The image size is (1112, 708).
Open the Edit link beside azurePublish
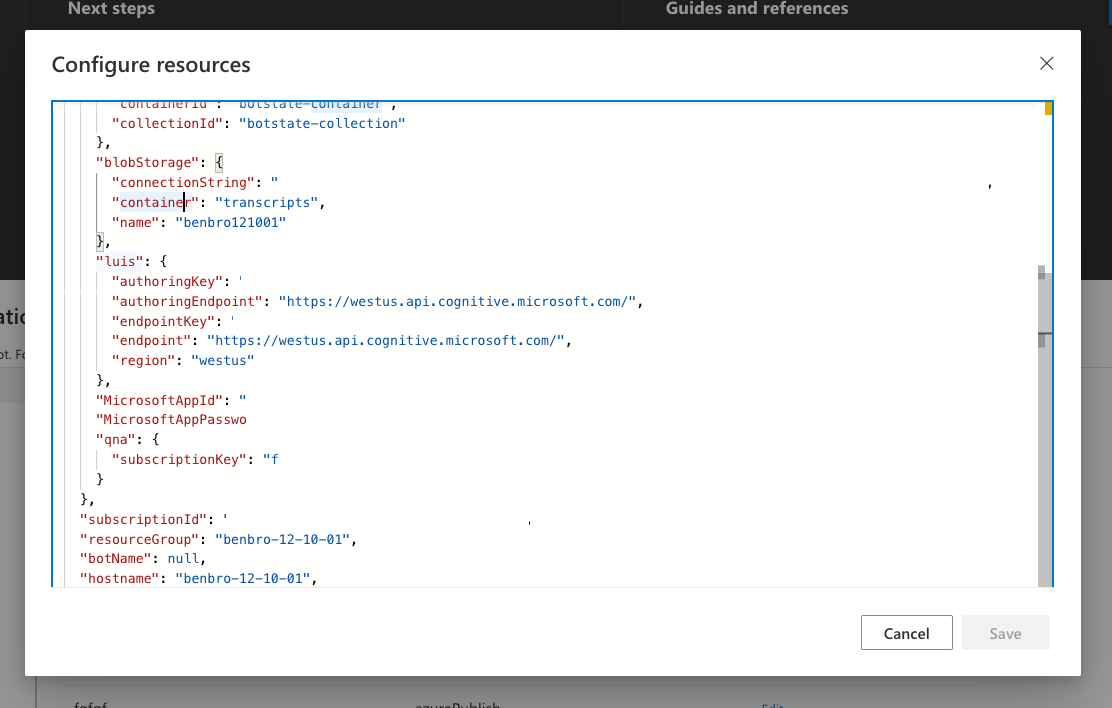pos(772,704)
